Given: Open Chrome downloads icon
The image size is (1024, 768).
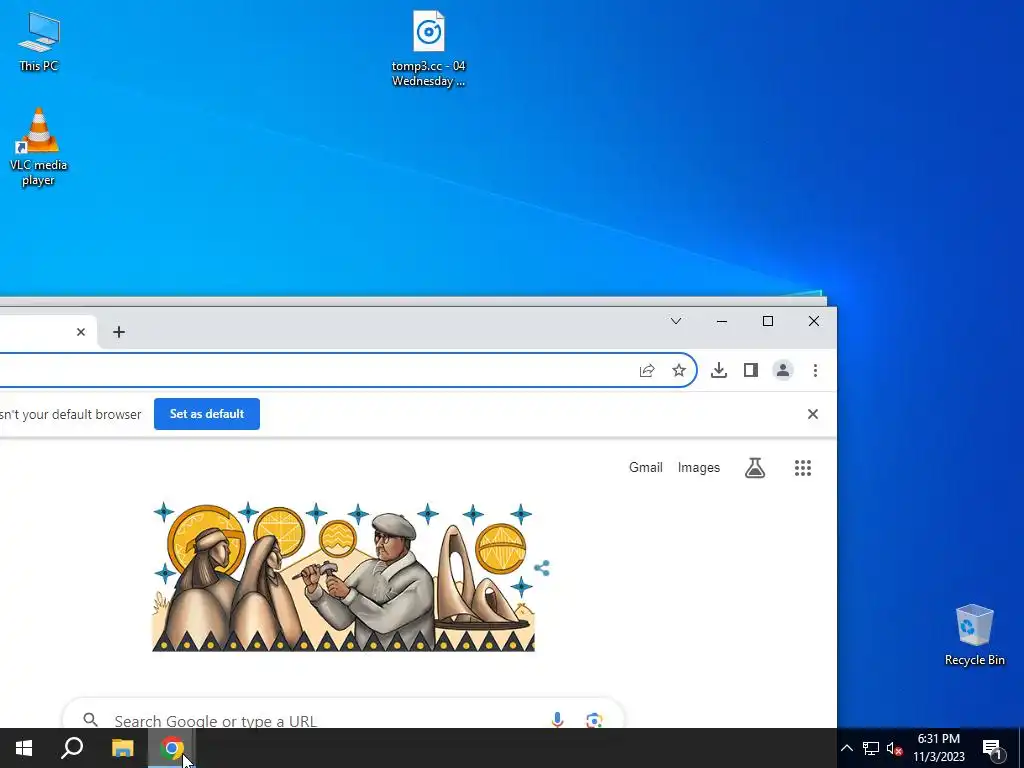Looking at the screenshot, I should click(719, 370).
